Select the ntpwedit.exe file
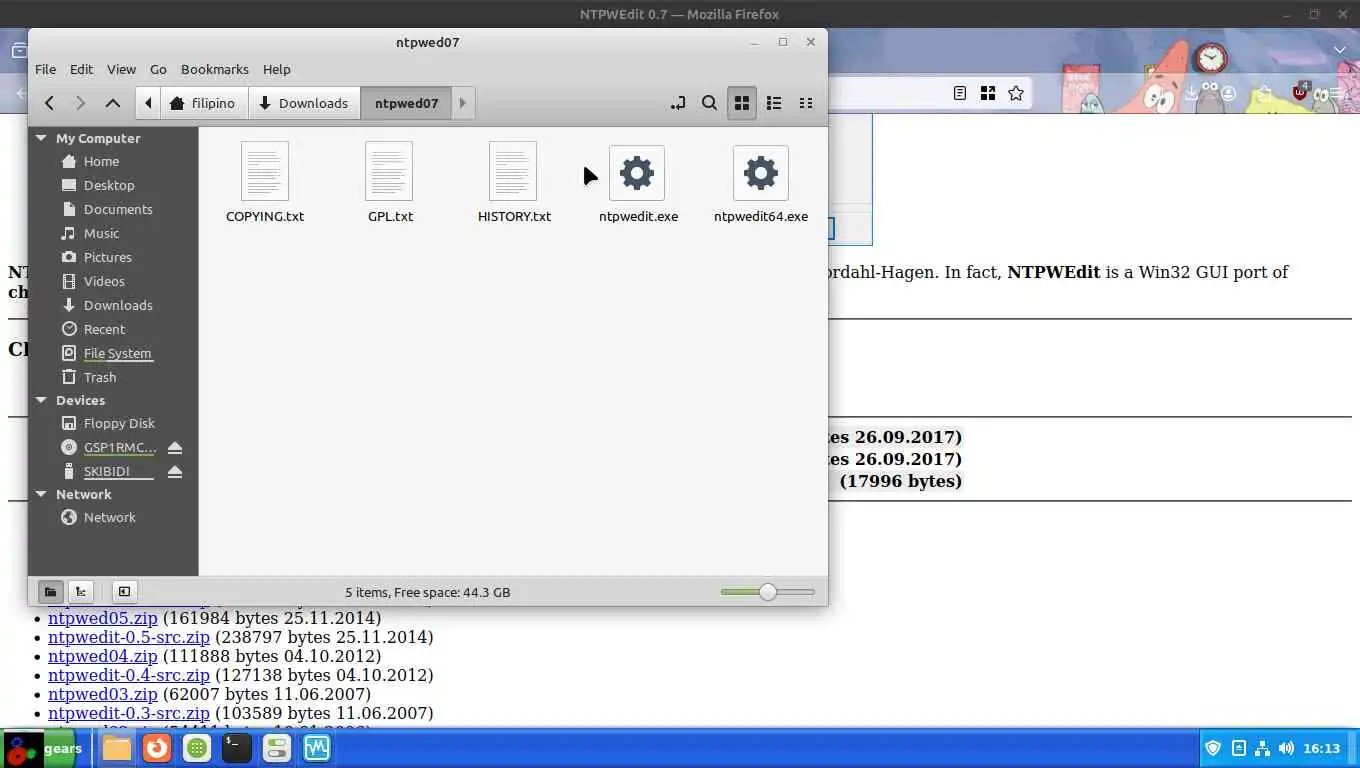This screenshot has height=768, width=1360. click(638, 182)
